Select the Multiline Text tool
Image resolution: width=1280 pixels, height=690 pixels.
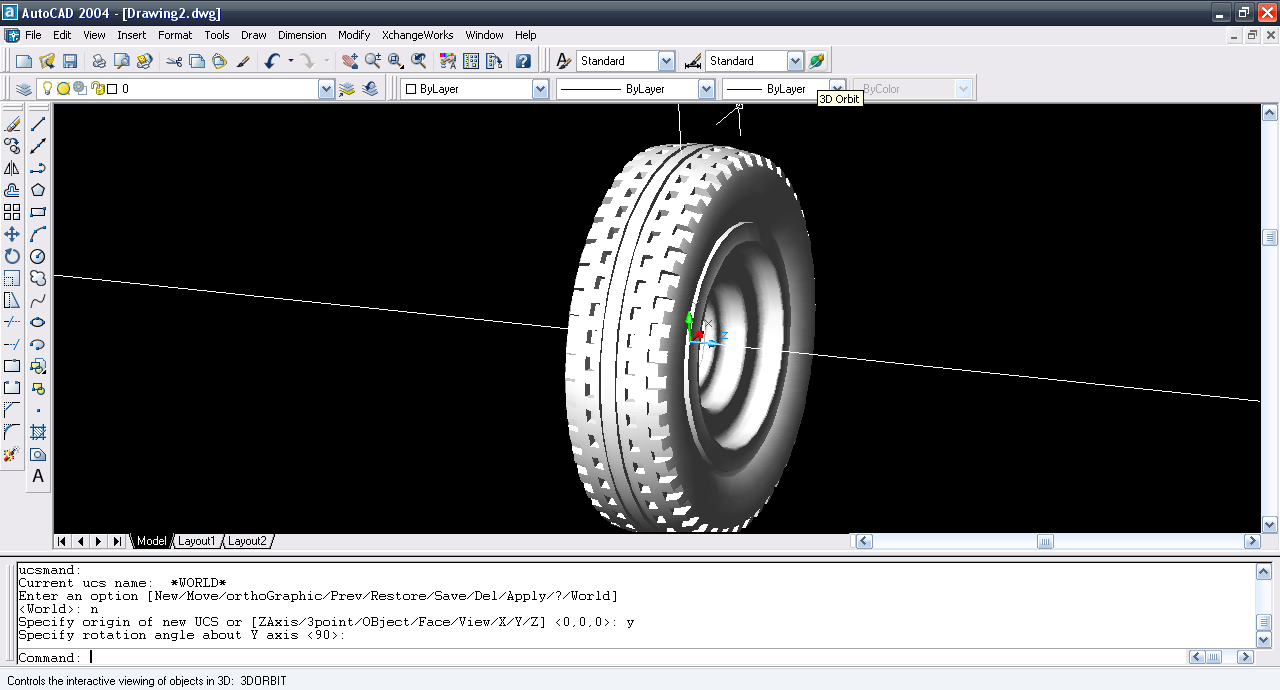point(38,476)
